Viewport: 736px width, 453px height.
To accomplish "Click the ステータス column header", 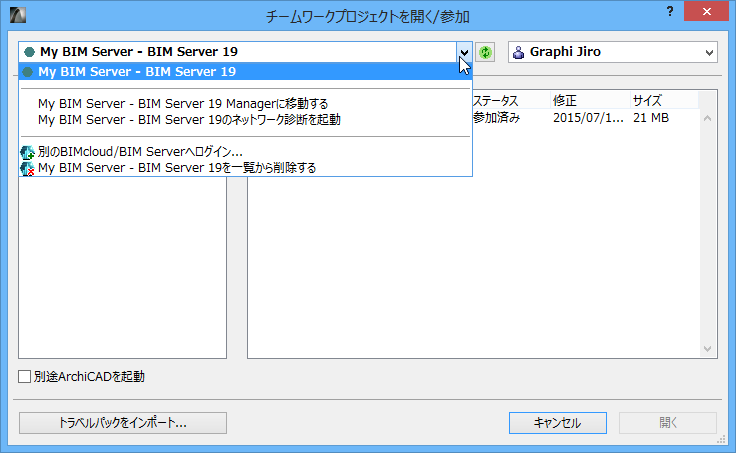I will point(511,100).
